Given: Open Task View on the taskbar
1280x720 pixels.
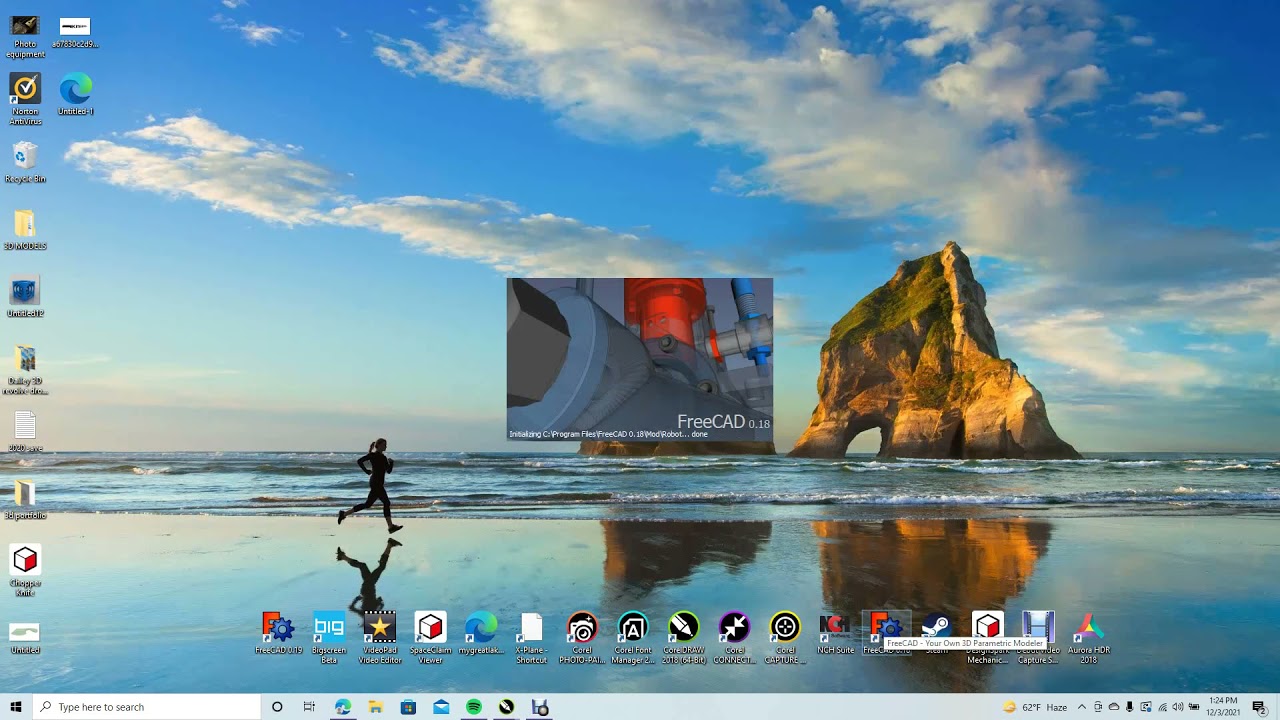Looking at the screenshot, I should [310, 707].
